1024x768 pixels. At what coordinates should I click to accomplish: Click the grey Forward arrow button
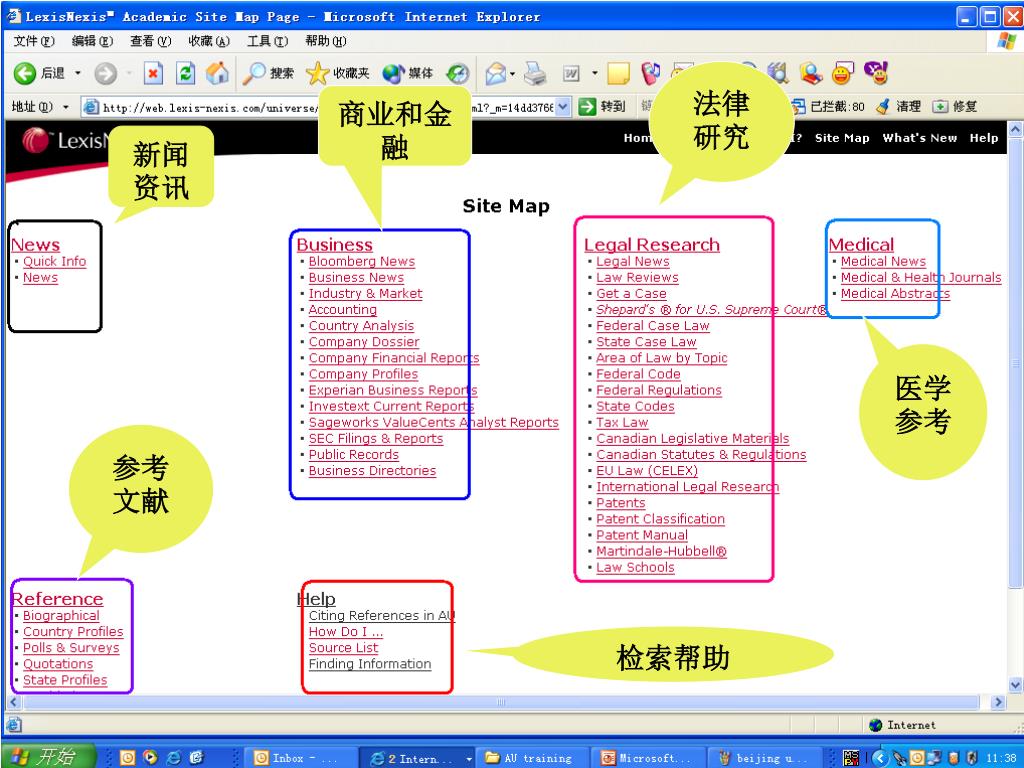[105, 73]
